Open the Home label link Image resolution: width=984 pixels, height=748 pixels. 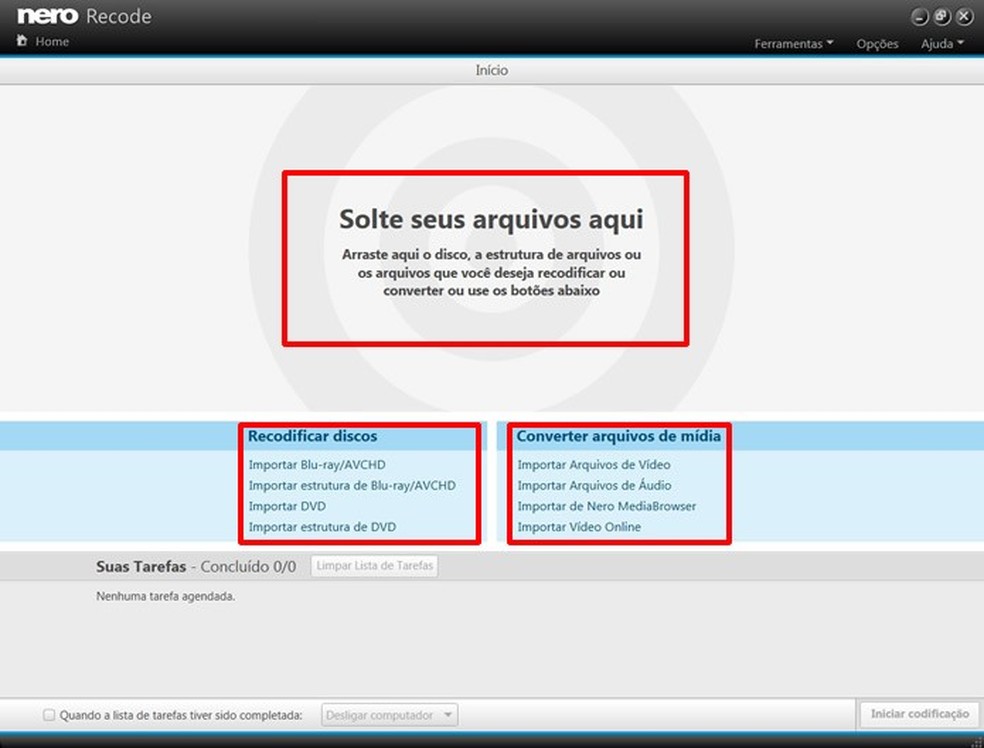coord(52,41)
